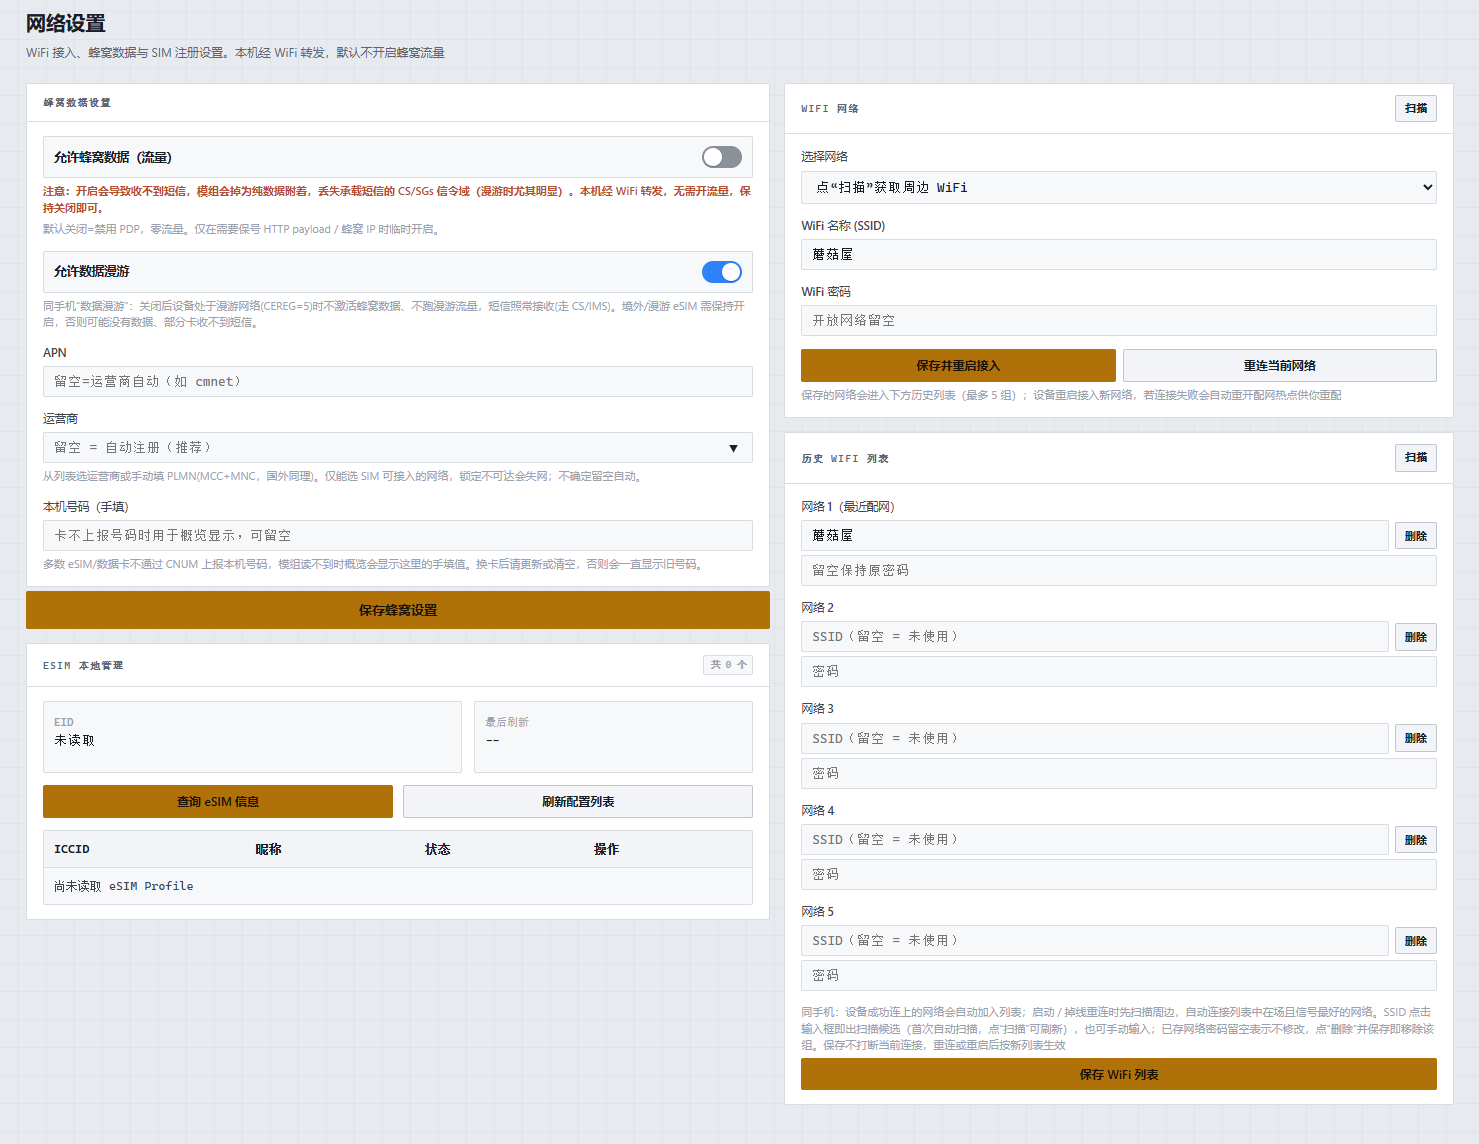Delete 网络 1 with its 删除 button
Viewport: 1479px width, 1144px height.
coord(1416,536)
